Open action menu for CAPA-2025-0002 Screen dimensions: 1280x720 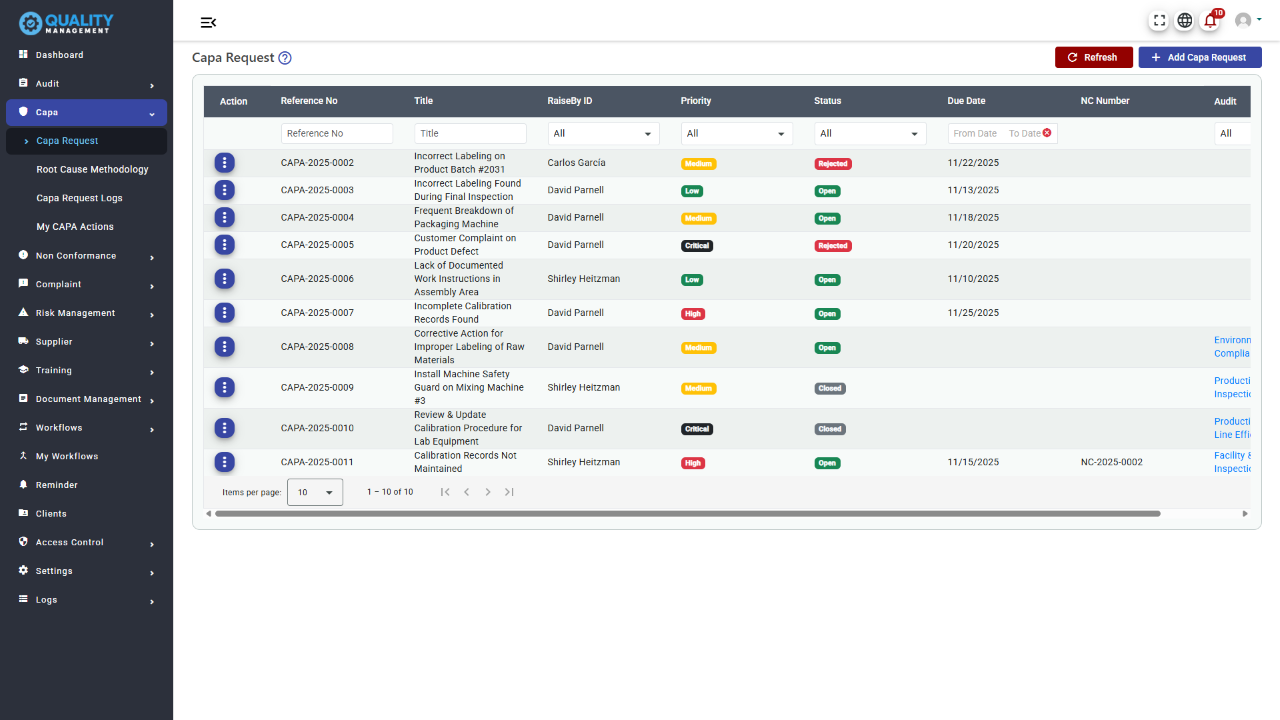tap(225, 163)
